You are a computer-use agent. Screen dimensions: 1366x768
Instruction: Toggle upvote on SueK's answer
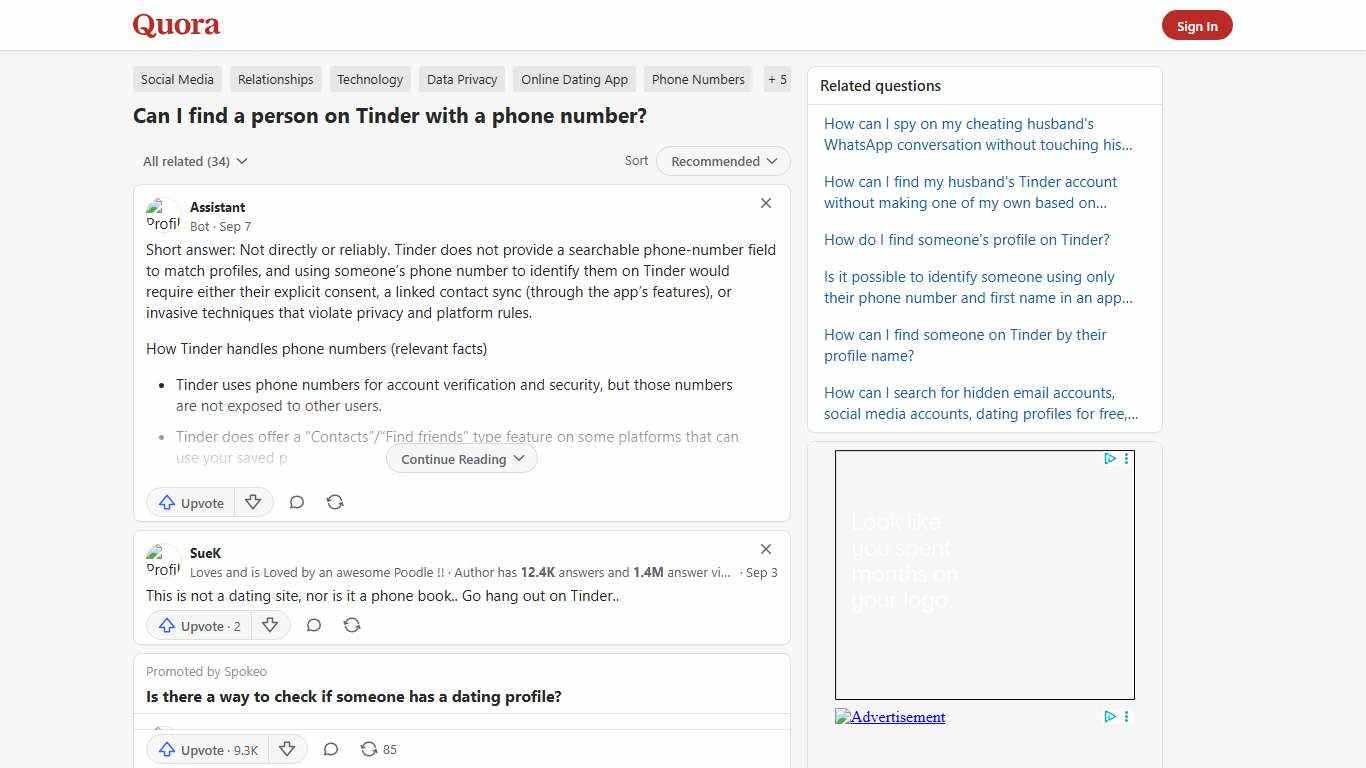pos(199,625)
